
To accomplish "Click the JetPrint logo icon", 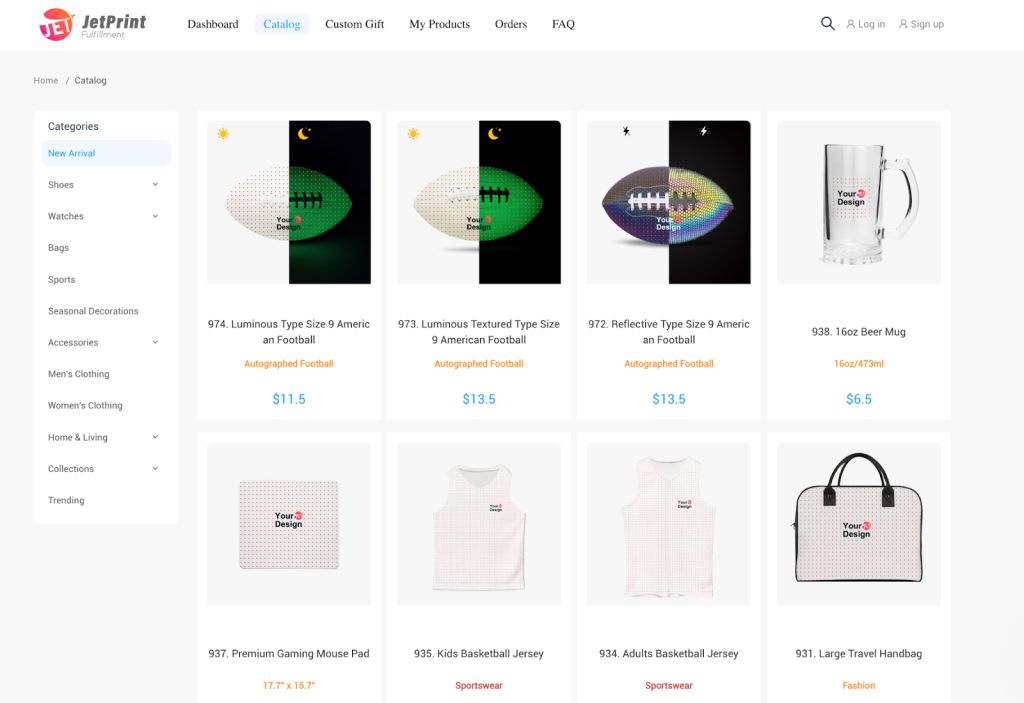I will 56,24.
